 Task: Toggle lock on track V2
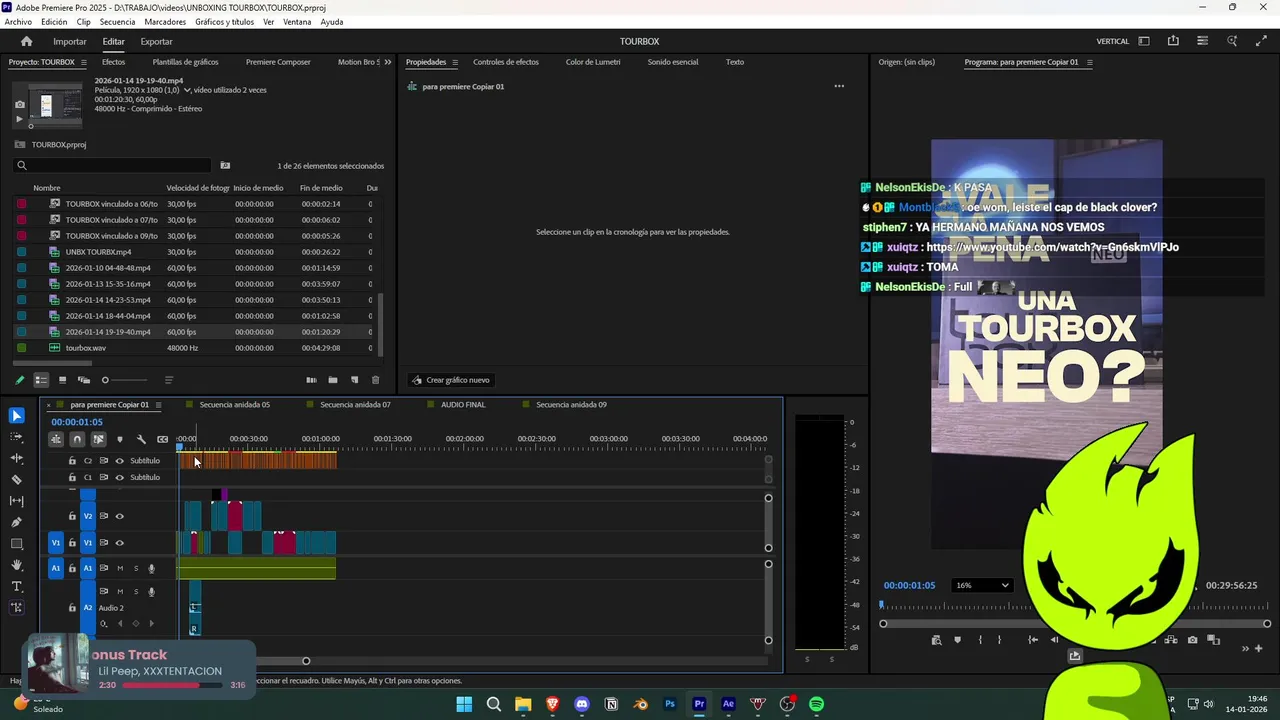click(72, 516)
